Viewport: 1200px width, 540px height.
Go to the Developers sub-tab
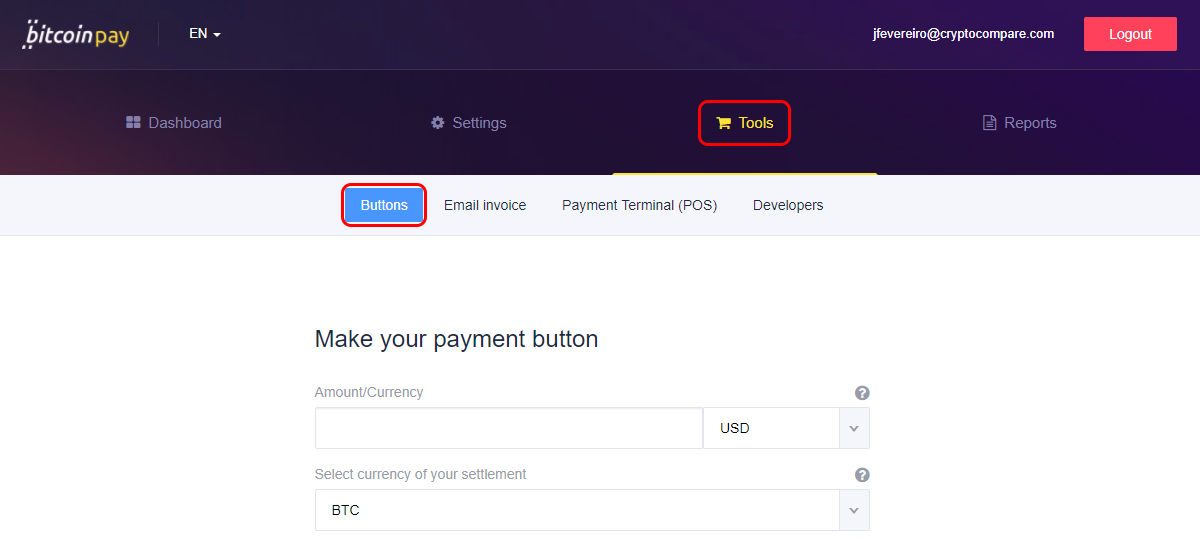point(788,205)
